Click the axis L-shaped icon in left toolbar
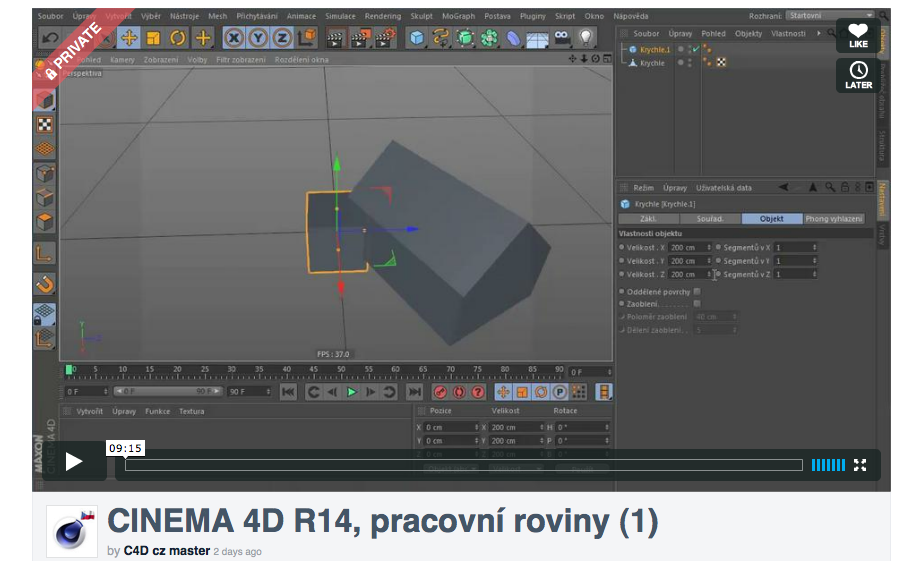921x561 pixels. [x=45, y=254]
